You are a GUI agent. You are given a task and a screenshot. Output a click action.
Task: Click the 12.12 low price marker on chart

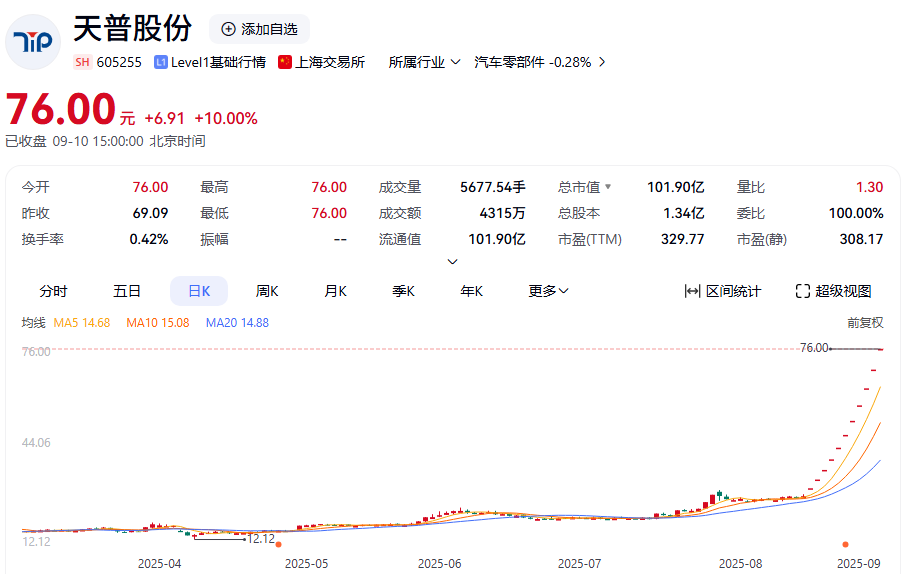pos(261,539)
